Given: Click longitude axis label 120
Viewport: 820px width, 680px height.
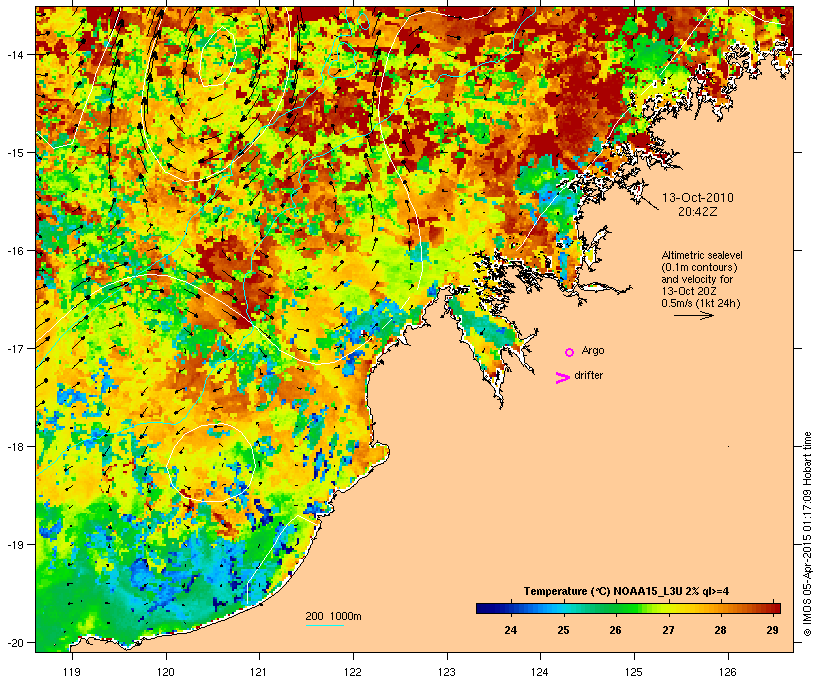Looking at the screenshot, I should [166, 672].
